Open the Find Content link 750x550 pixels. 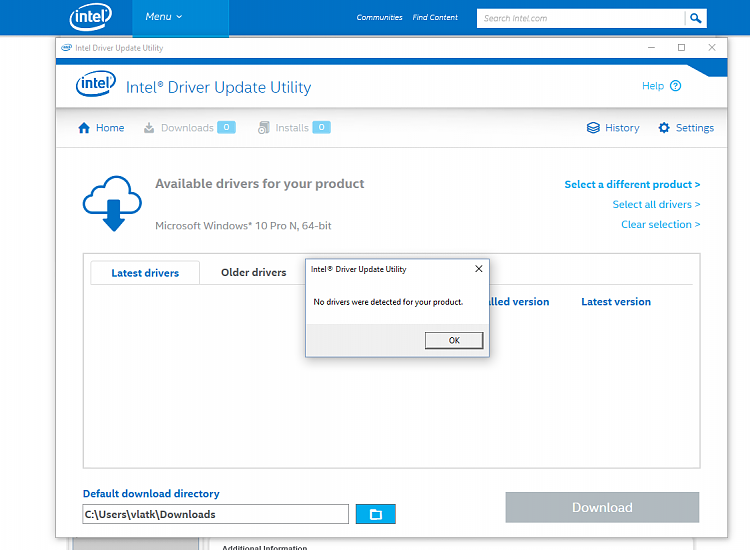435,18
